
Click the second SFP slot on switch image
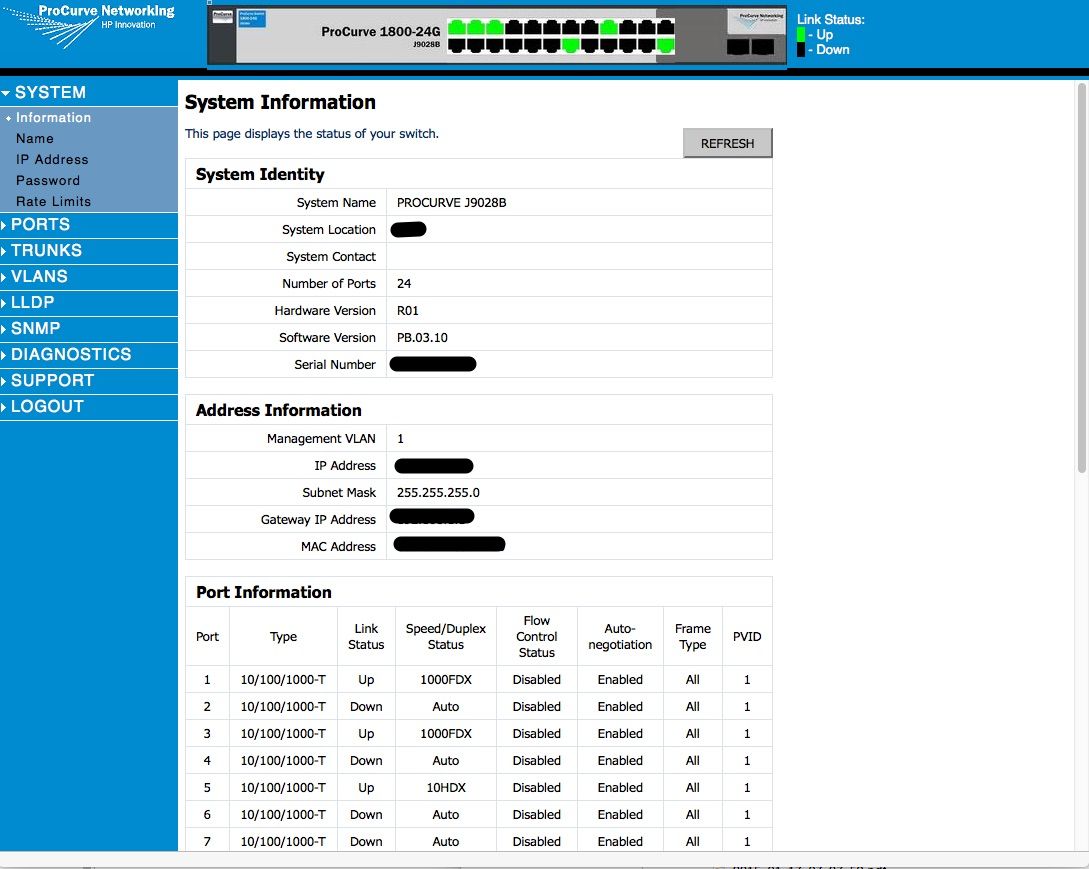pos(763,47)
